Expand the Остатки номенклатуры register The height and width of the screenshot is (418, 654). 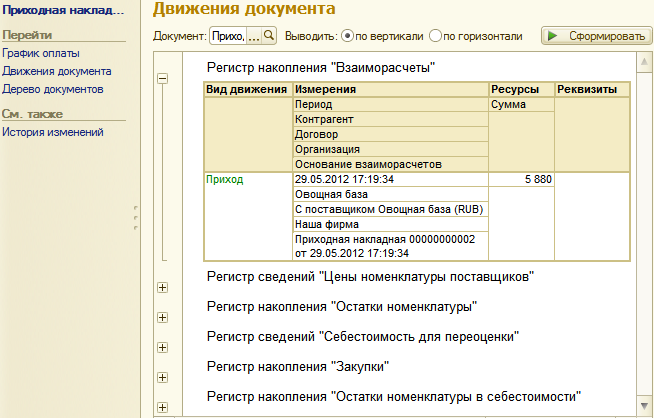coord(163,317)
